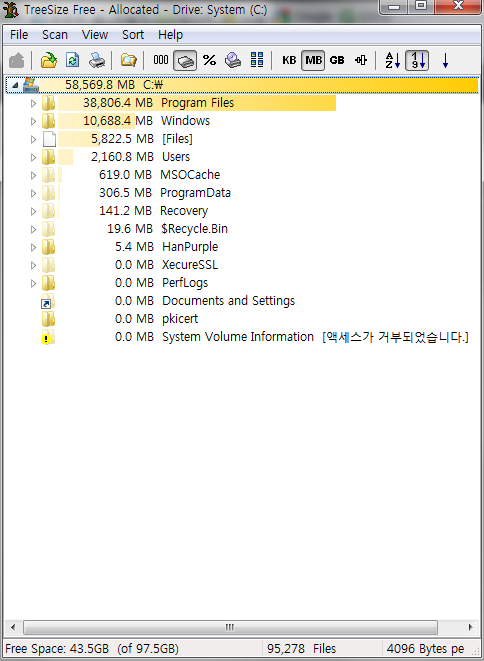484x661 pixels.
Task: Select the HanPurple row
Action: 242,247
